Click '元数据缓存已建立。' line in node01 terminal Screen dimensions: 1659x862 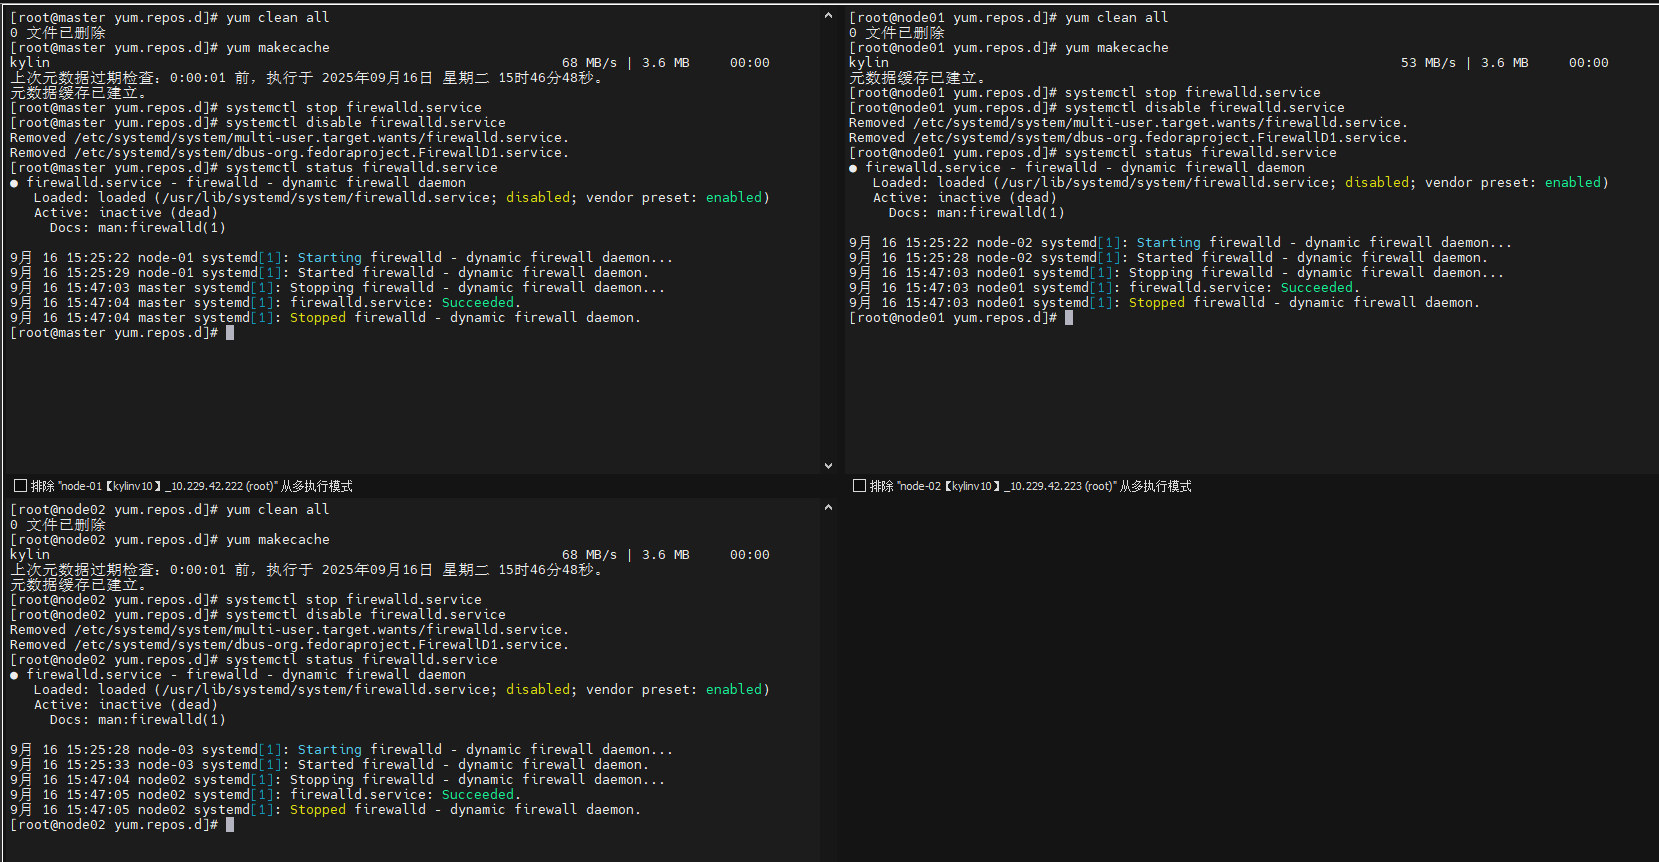click(x=918, y=78)
